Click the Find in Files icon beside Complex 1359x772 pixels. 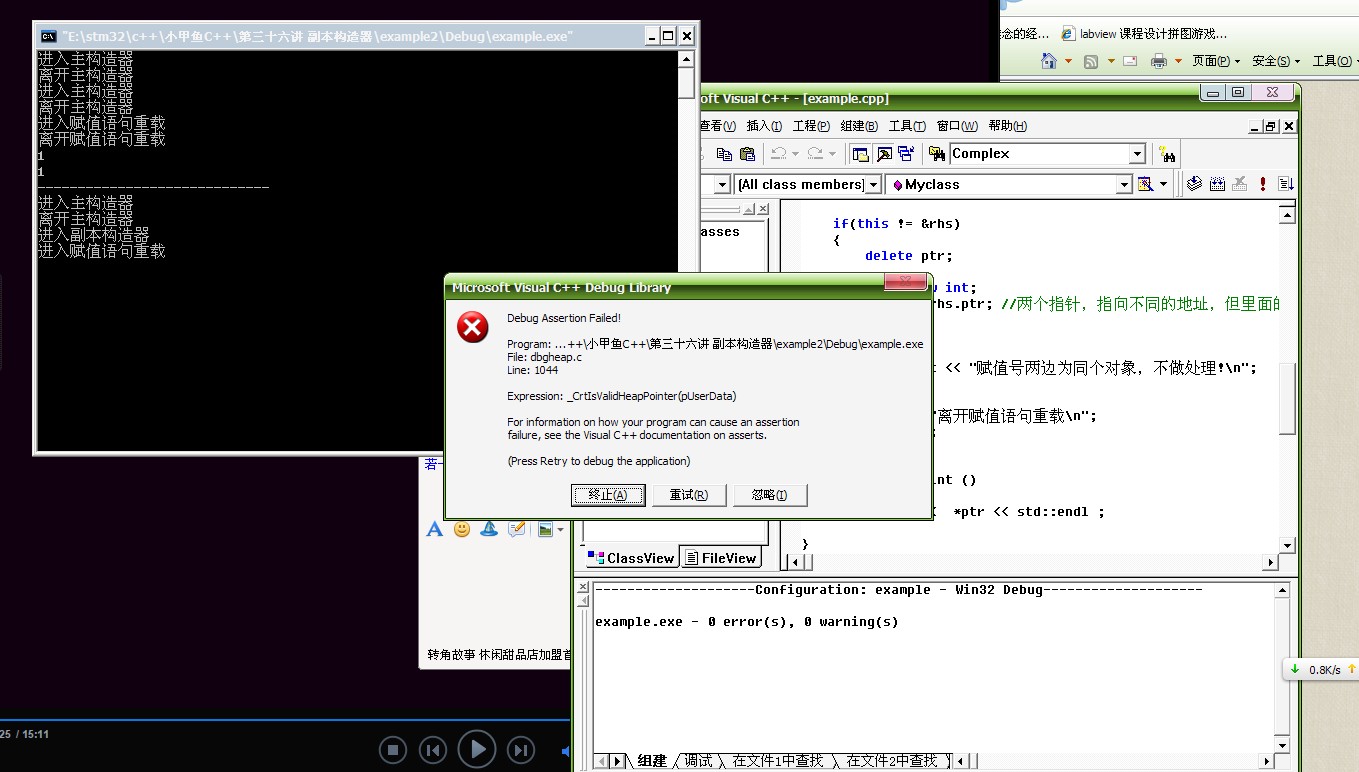pyautogui.click(x=937, y=154)
